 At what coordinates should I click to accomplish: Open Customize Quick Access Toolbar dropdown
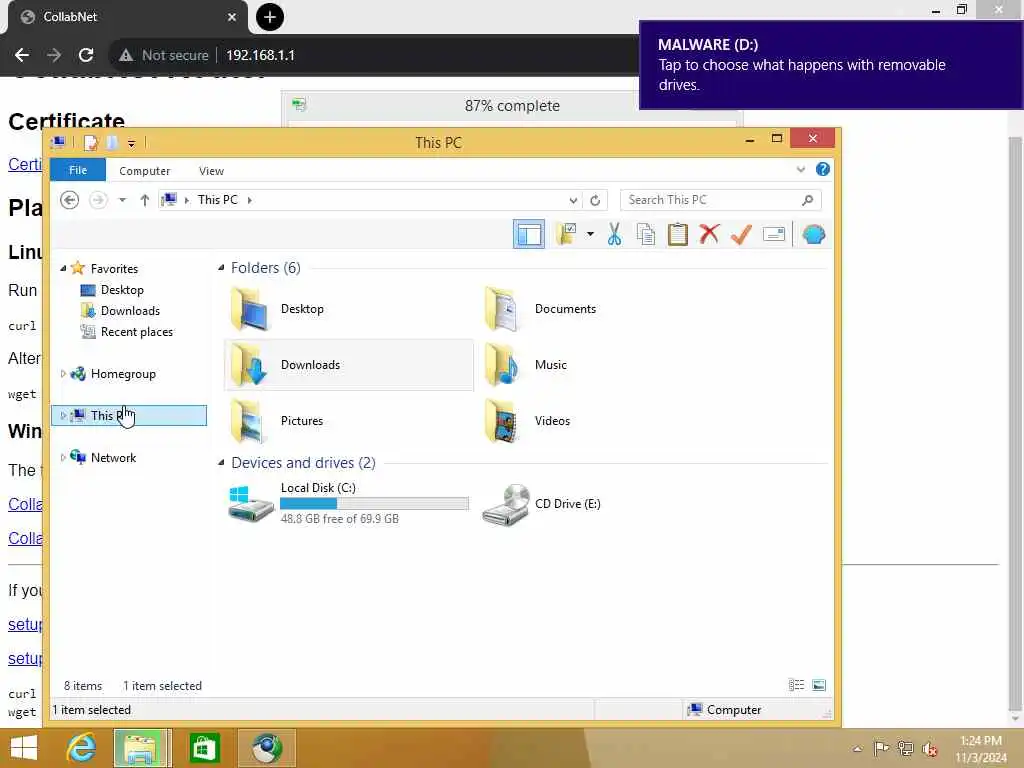pos(131,143)
